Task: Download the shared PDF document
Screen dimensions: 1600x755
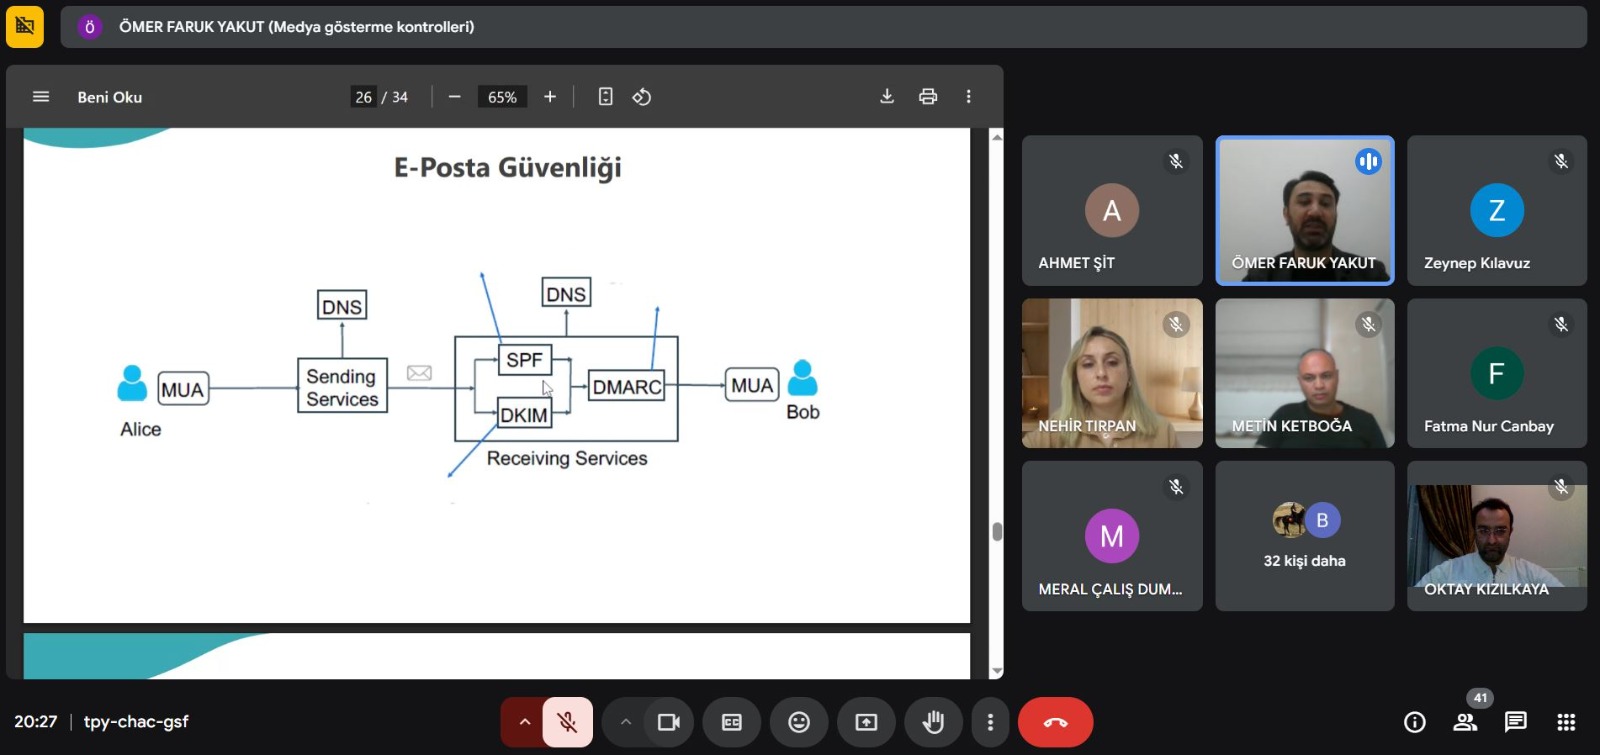Action: 886,96
